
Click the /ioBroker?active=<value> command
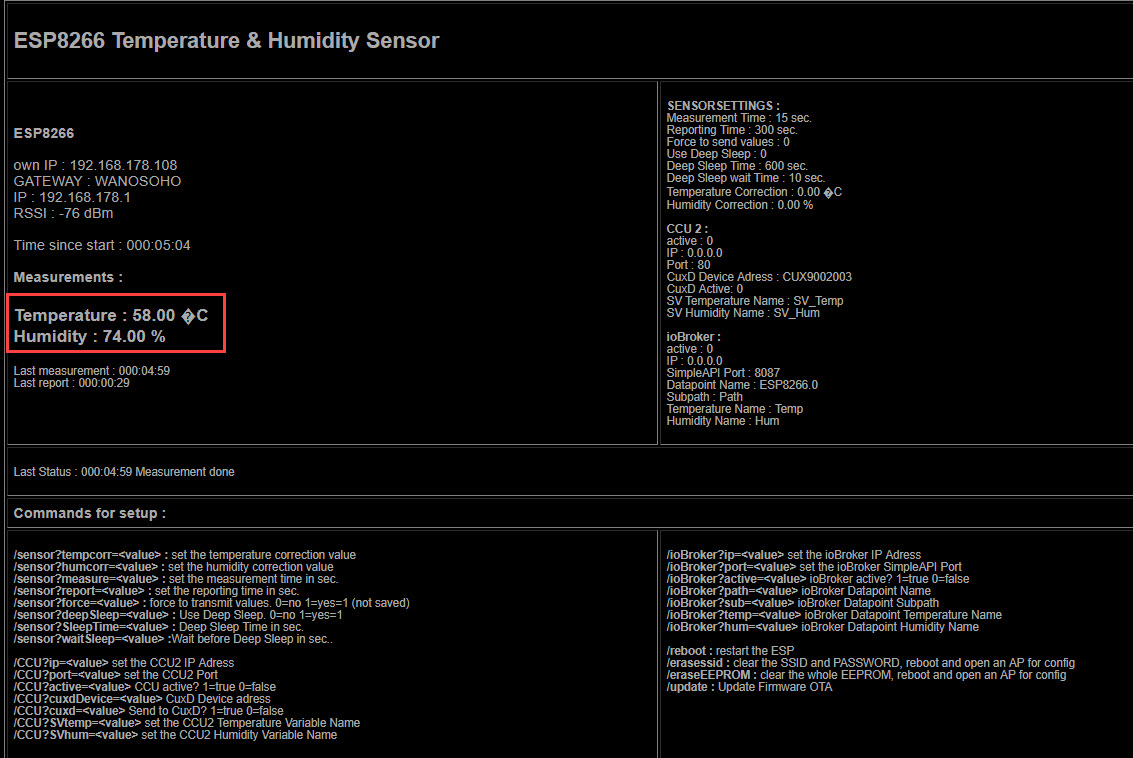pyautogui.click(x=818, y=579)
